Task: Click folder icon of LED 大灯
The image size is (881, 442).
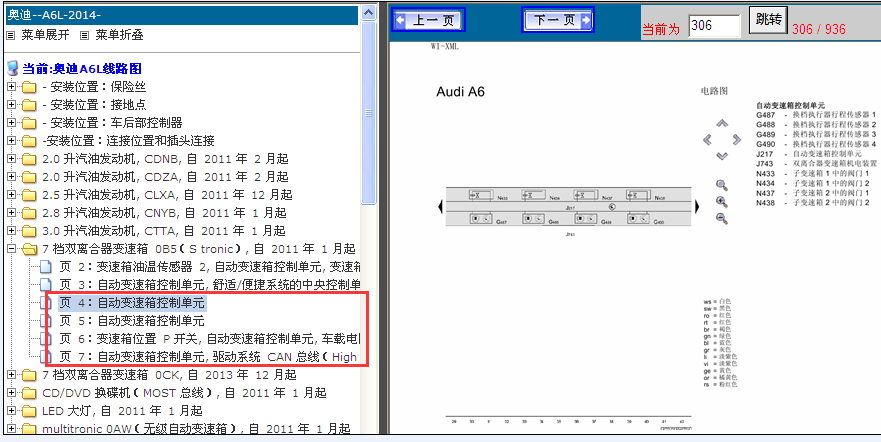Action: [x=29, y=411]
